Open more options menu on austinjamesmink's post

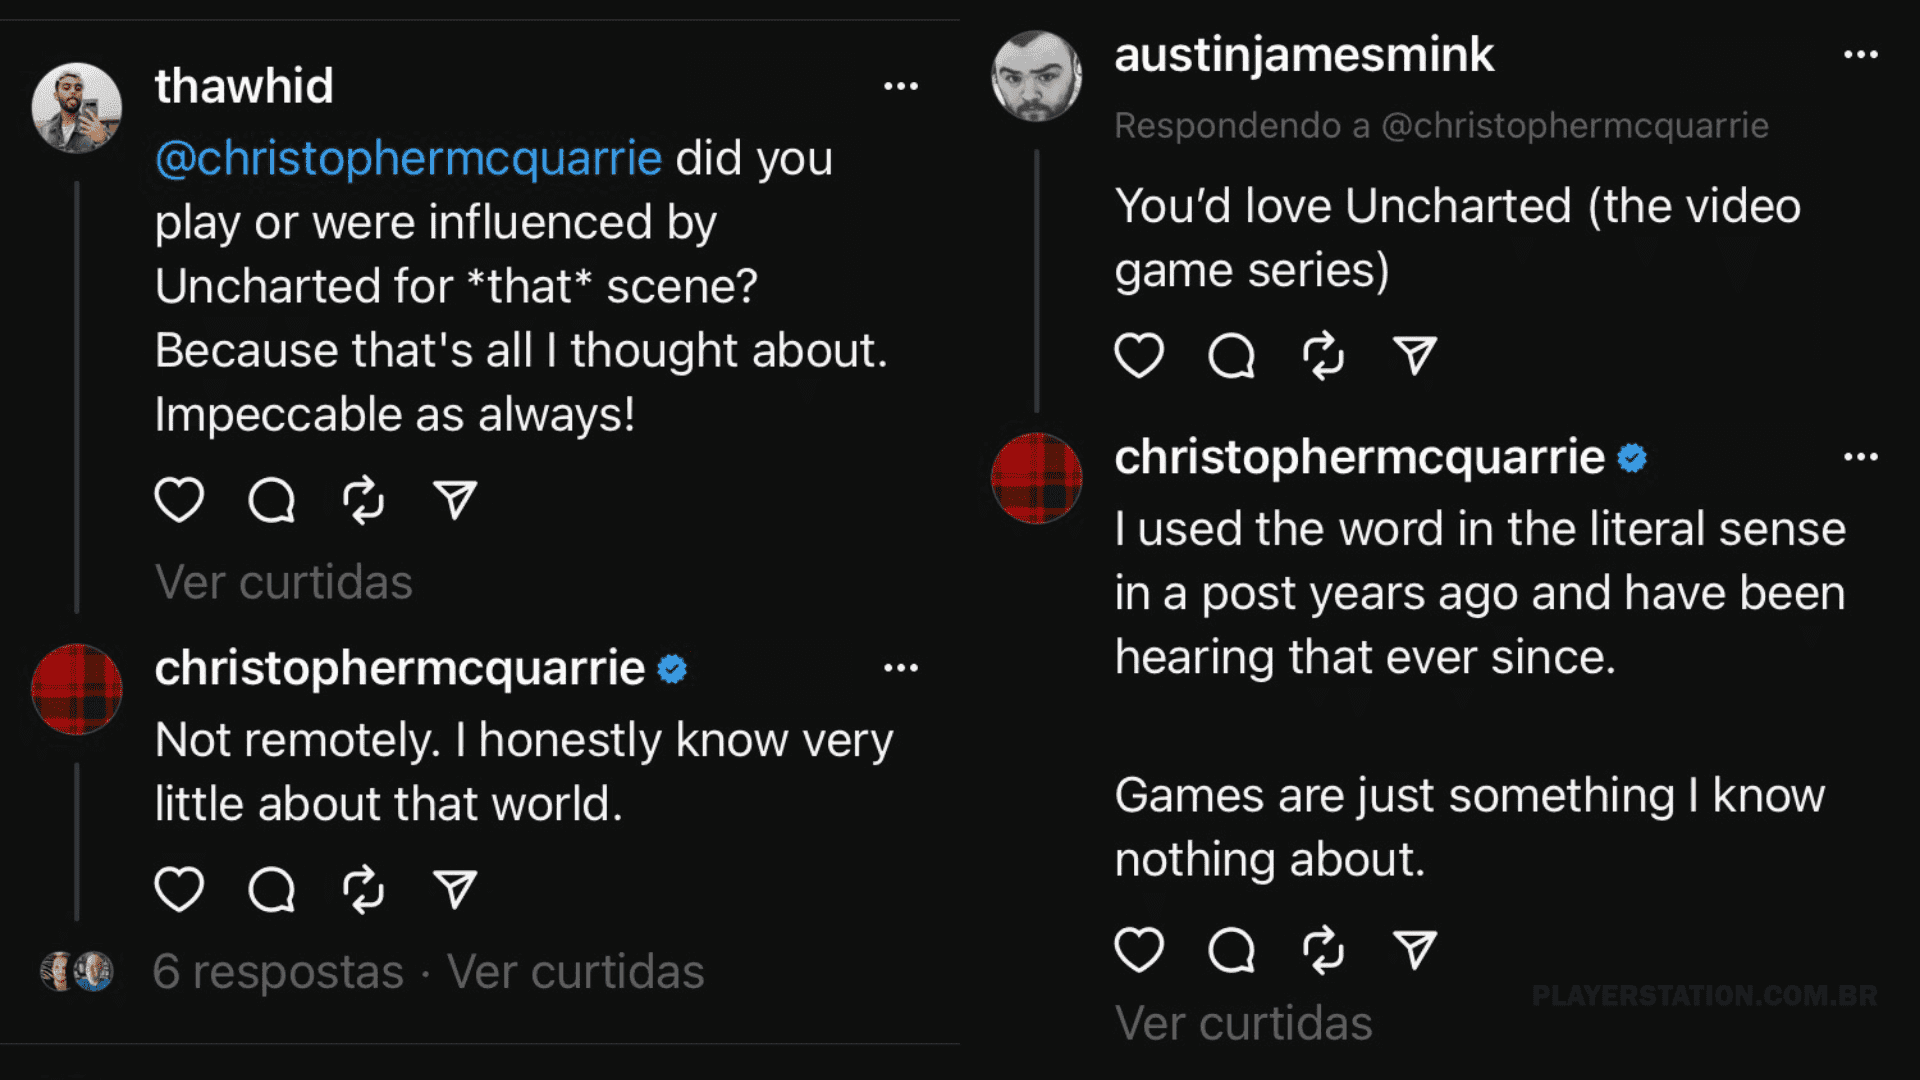tap(1860, 55)
